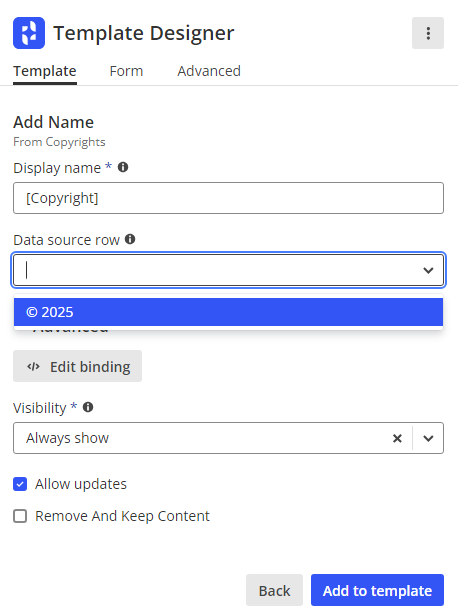Show info tooltip for Visibility

click(88, 407)
